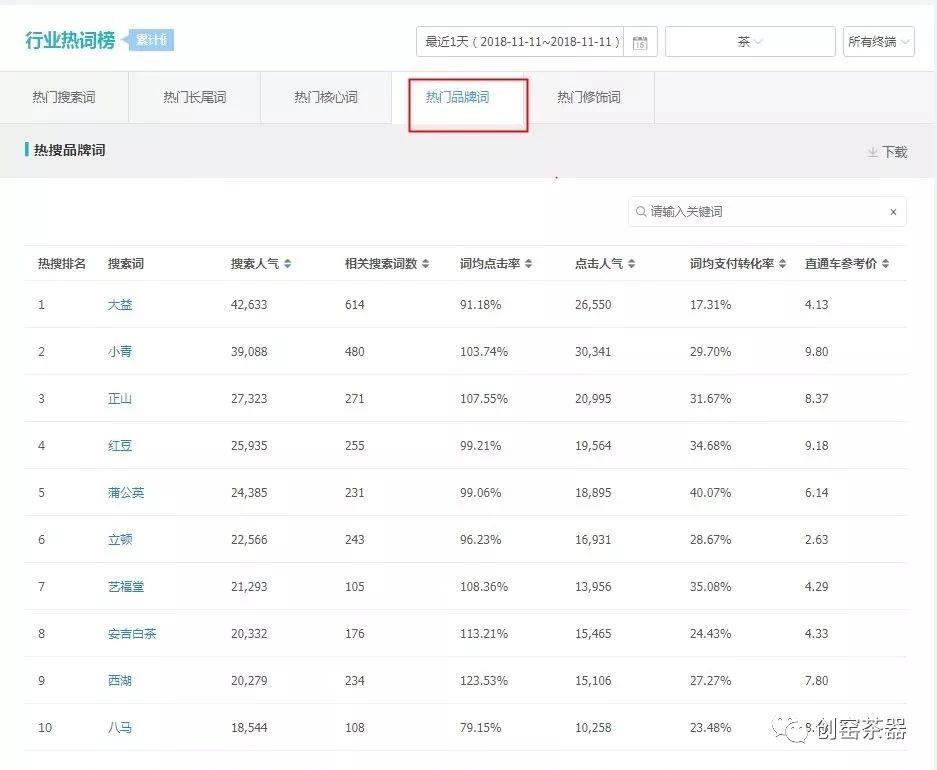Select search popularity value 24,385
The image size is (937, 770).
click(x=249, y=493)
